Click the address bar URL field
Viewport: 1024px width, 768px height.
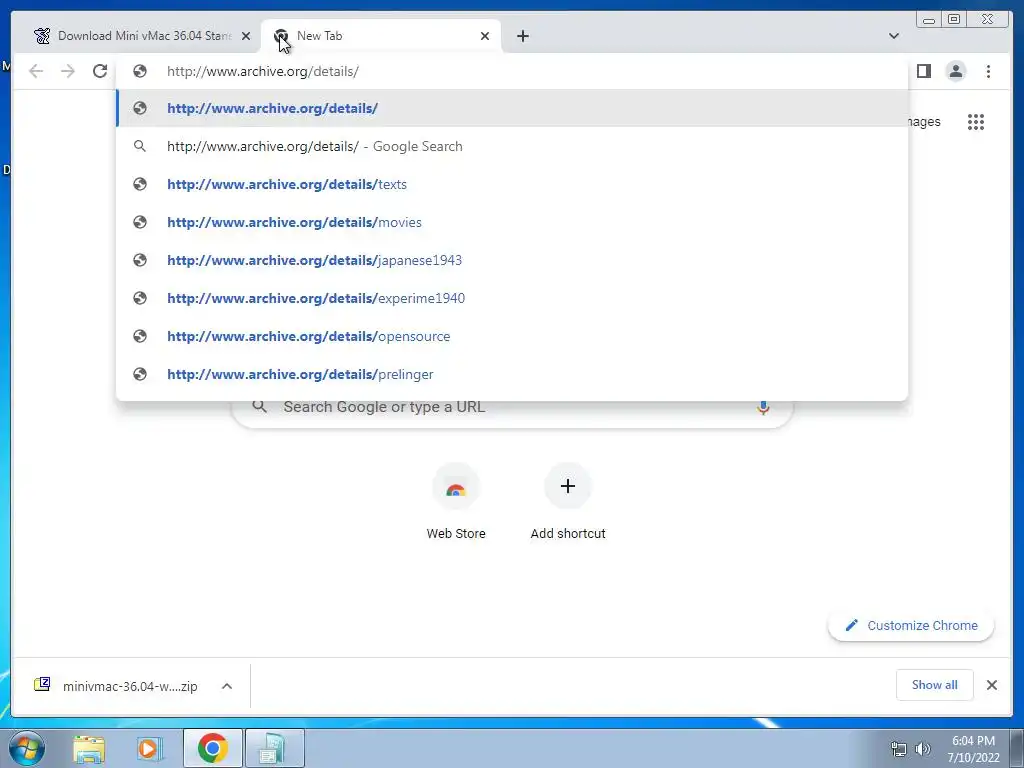[513, 71]
